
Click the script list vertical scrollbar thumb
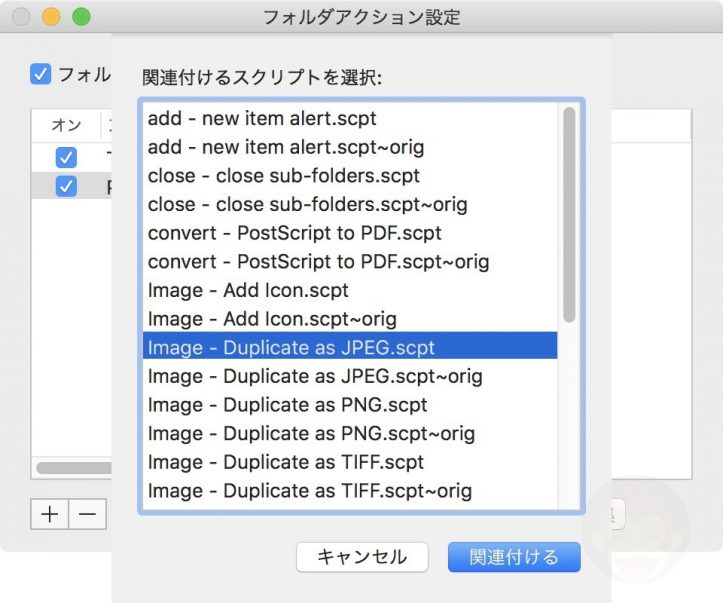point(569,215)
